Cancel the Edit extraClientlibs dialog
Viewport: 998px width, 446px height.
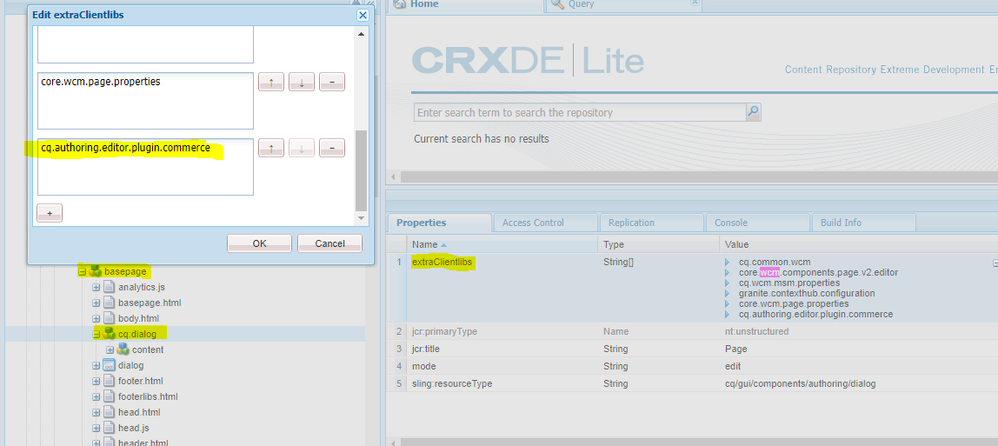(330, 243)
